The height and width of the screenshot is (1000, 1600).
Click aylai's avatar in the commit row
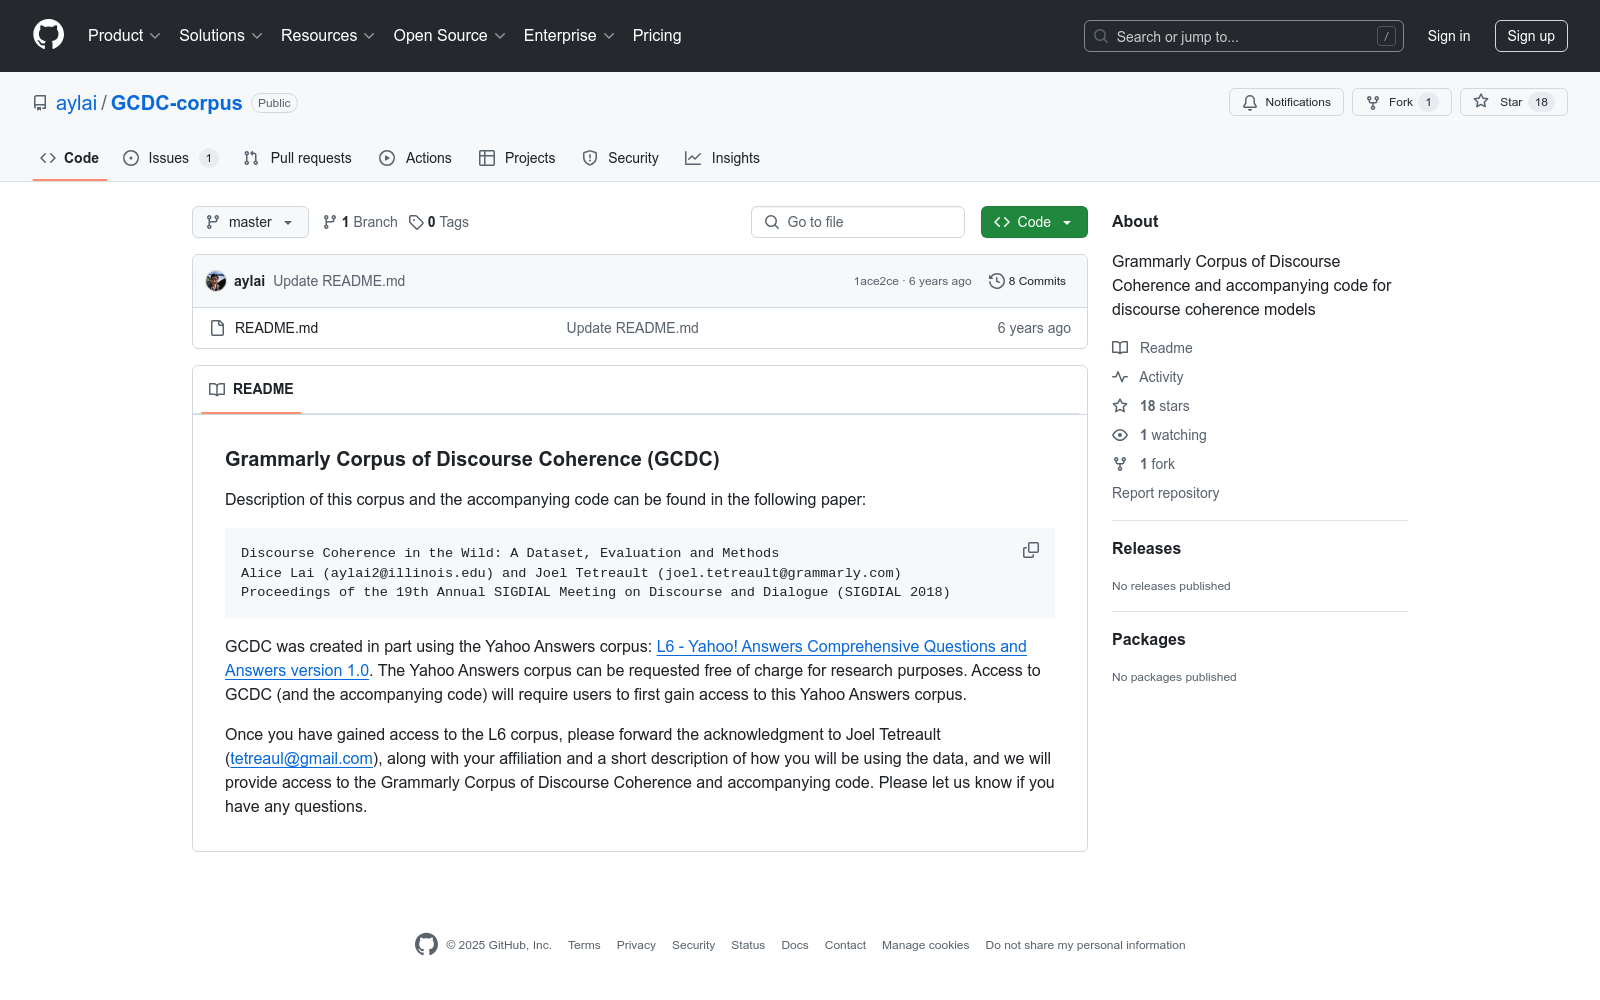(216, 281)
